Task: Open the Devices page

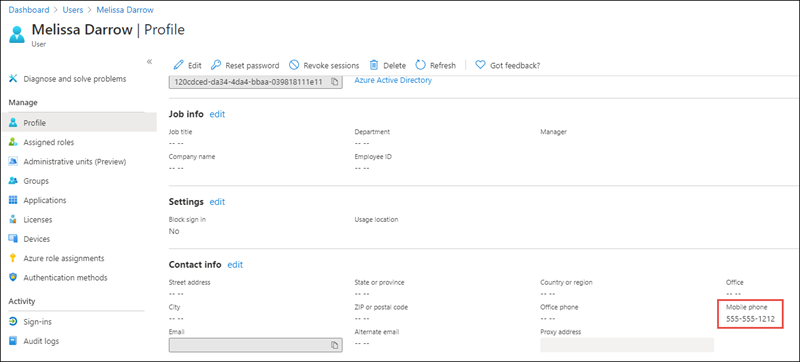Action: tap(37, 239)
